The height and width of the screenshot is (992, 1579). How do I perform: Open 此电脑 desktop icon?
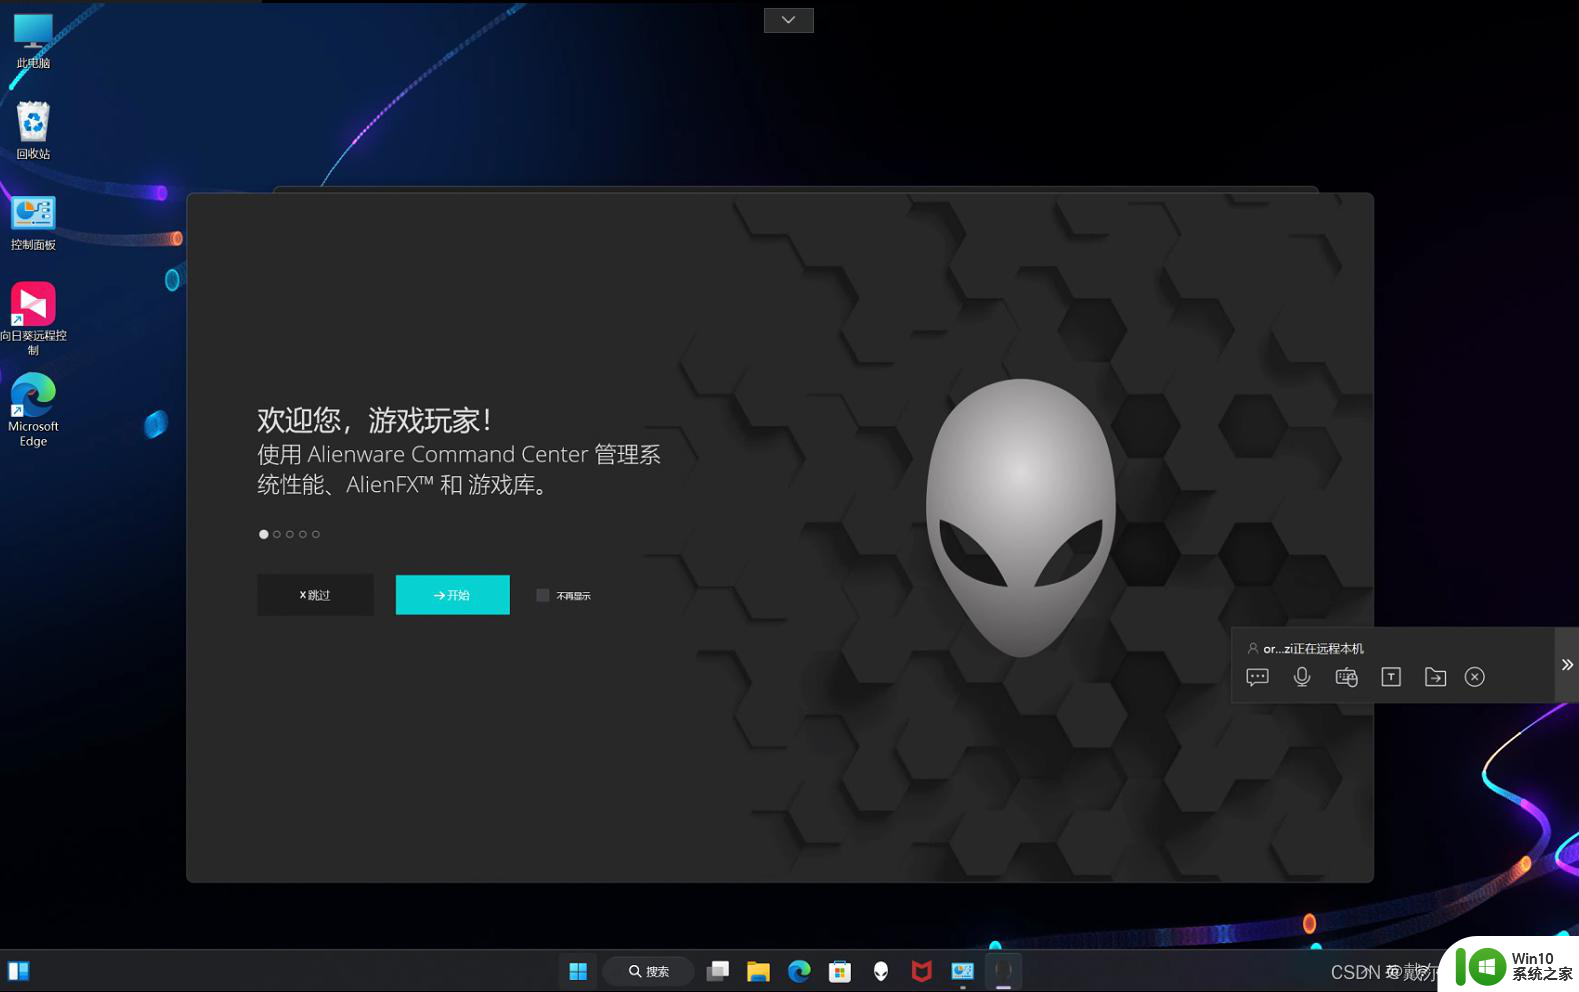point(33,41)
